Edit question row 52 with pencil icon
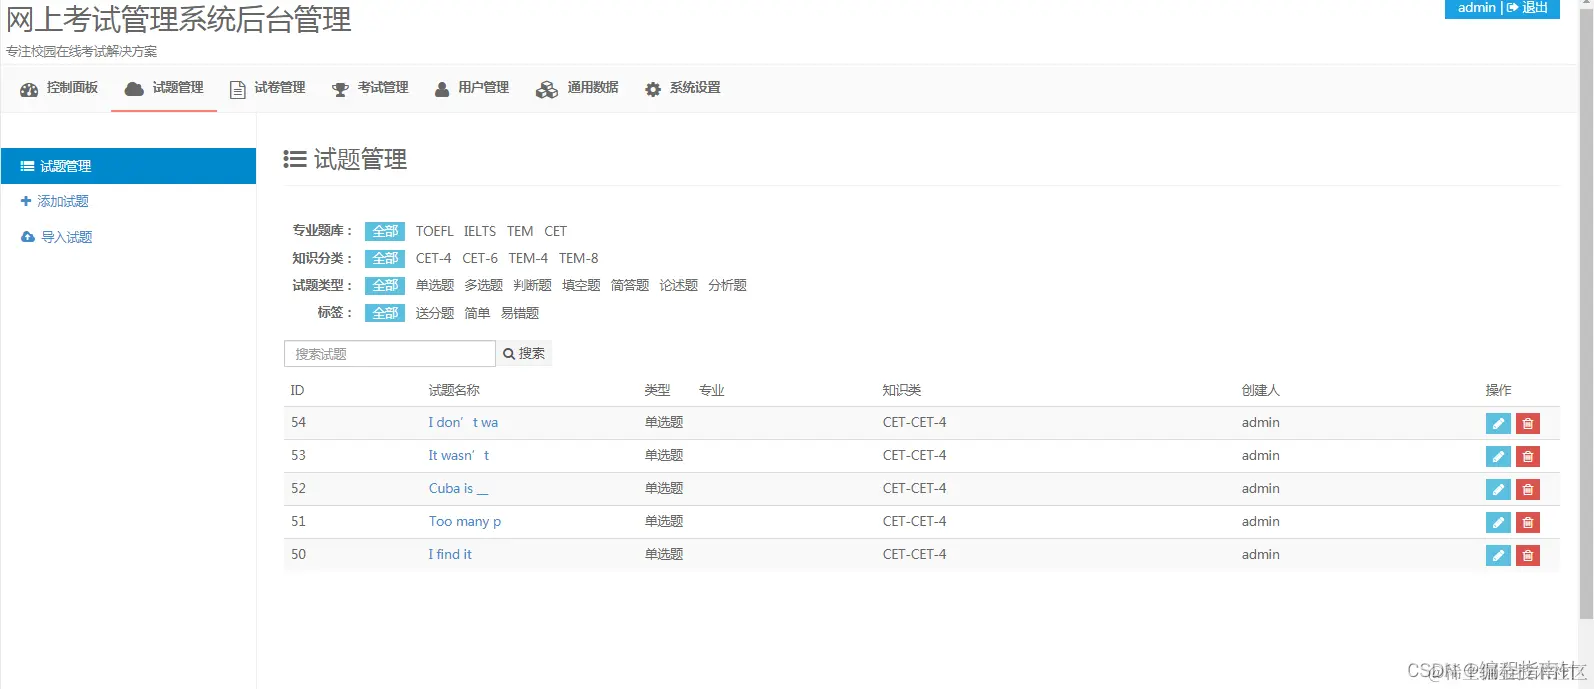 point(1498,489)
